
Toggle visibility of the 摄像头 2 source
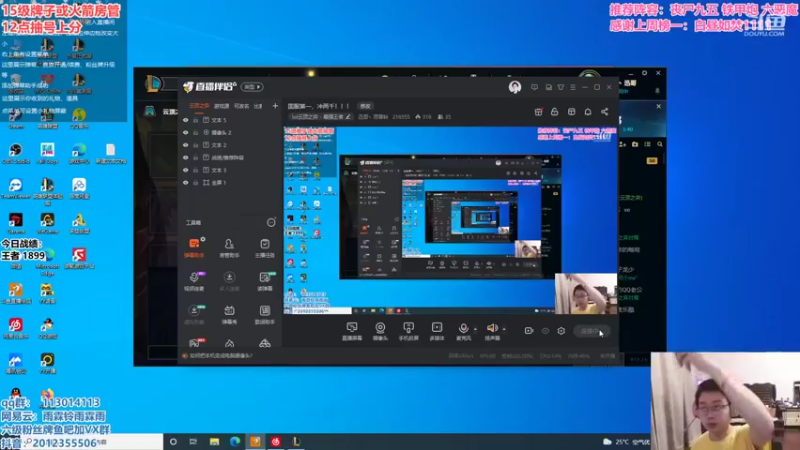186,133
